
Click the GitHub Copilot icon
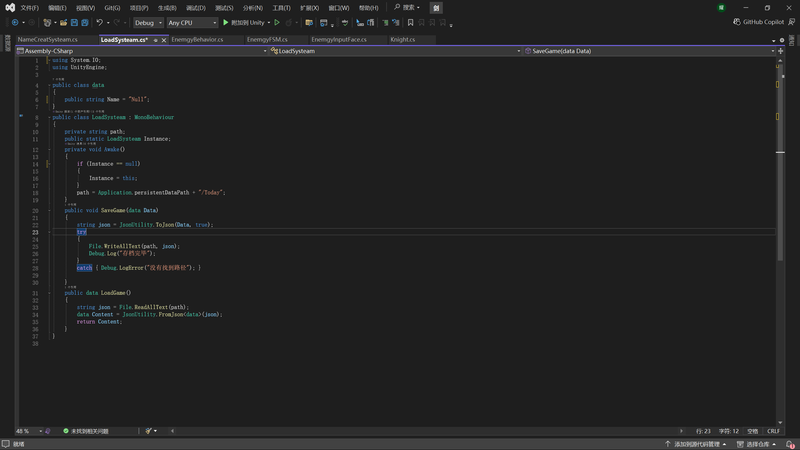point(737,22)
